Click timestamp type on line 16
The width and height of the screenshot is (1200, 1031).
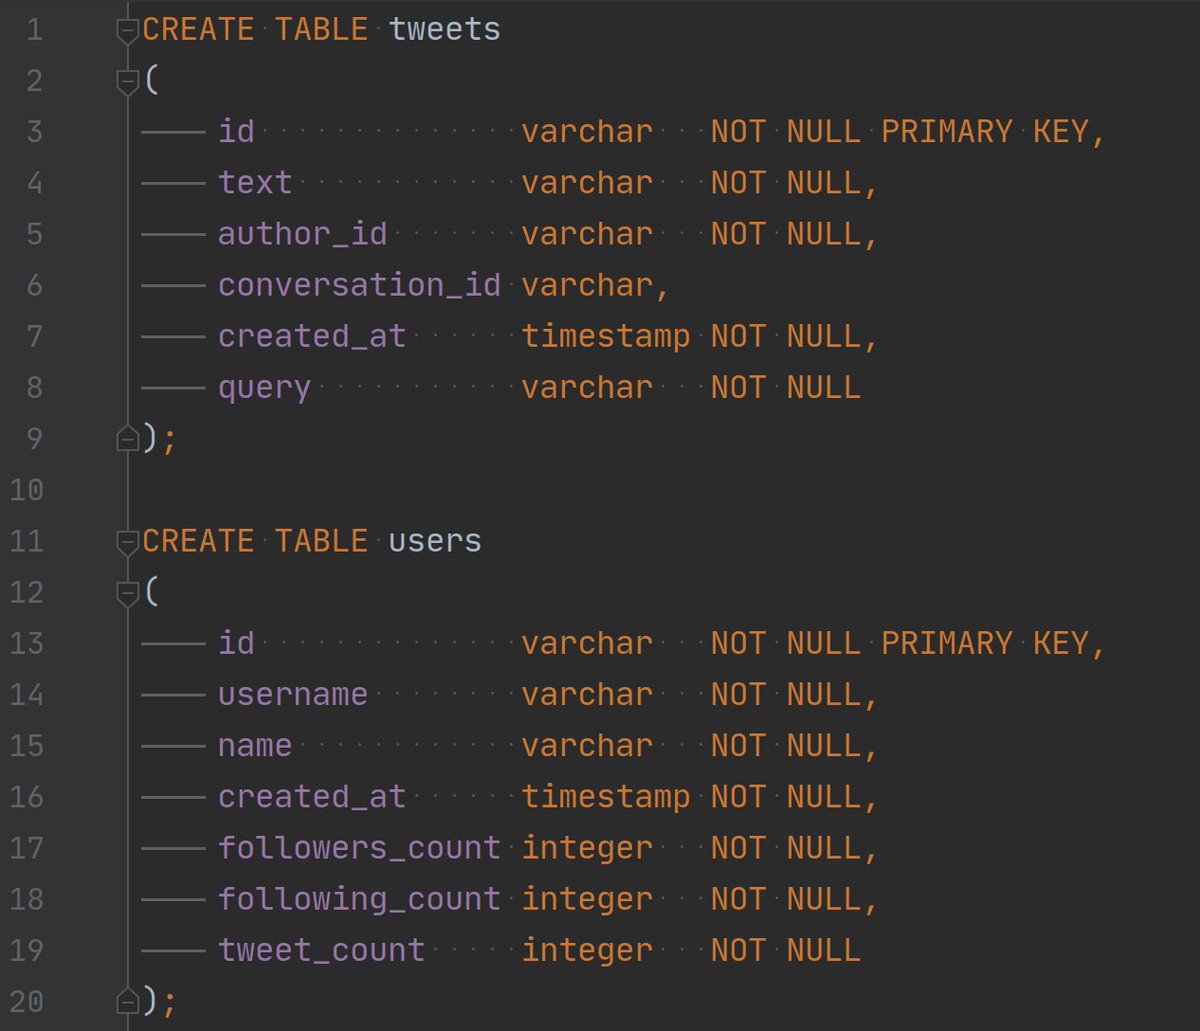606,796
